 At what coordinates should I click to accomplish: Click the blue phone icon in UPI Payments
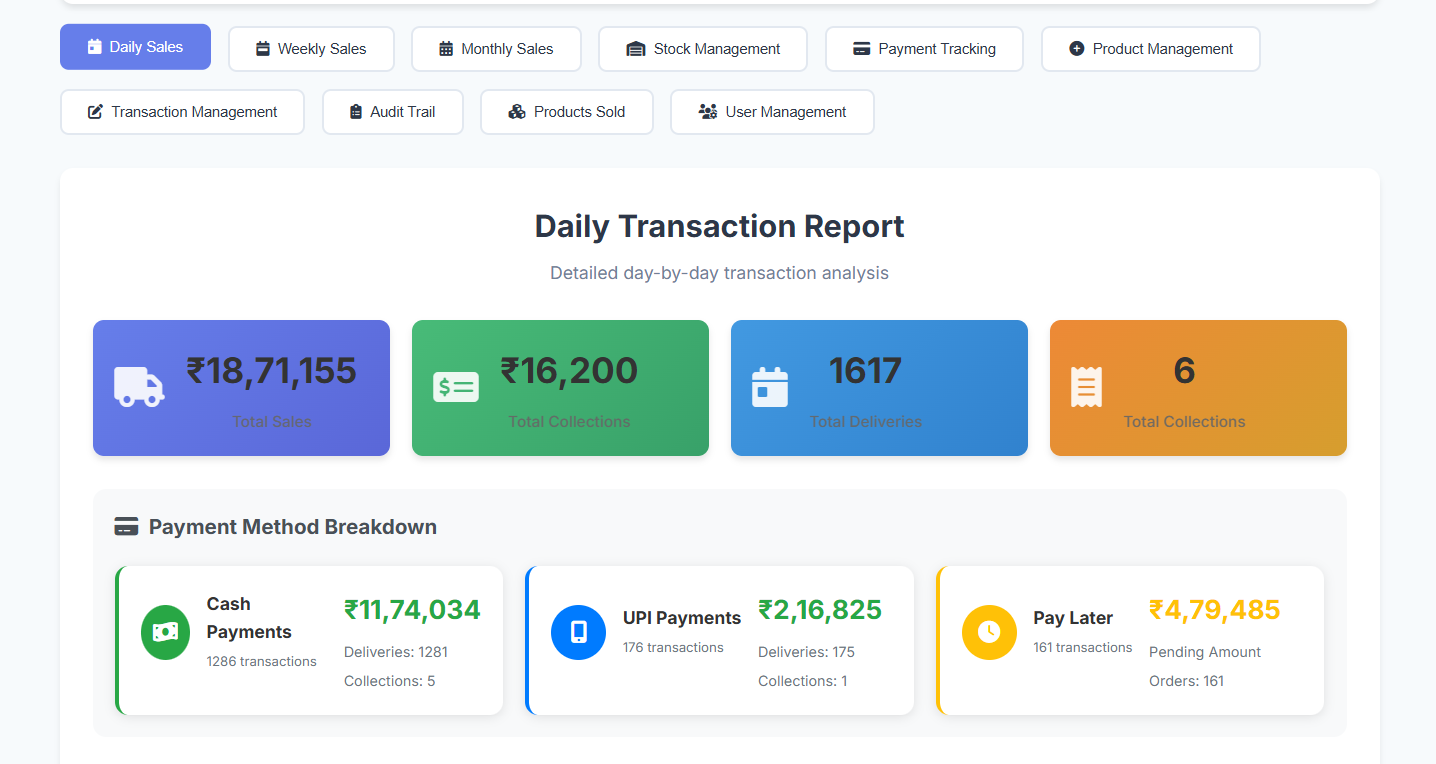pos(579,632)
